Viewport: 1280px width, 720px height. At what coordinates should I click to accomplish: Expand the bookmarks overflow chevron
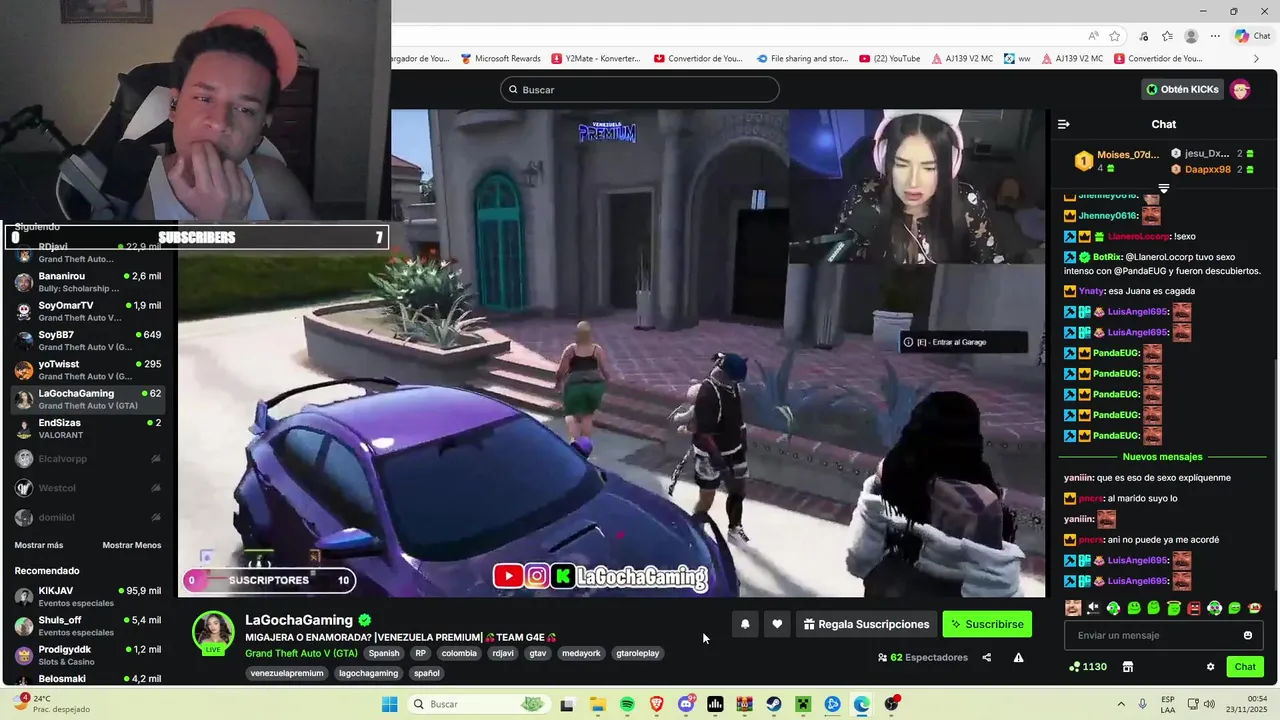tap(1256, 59)
